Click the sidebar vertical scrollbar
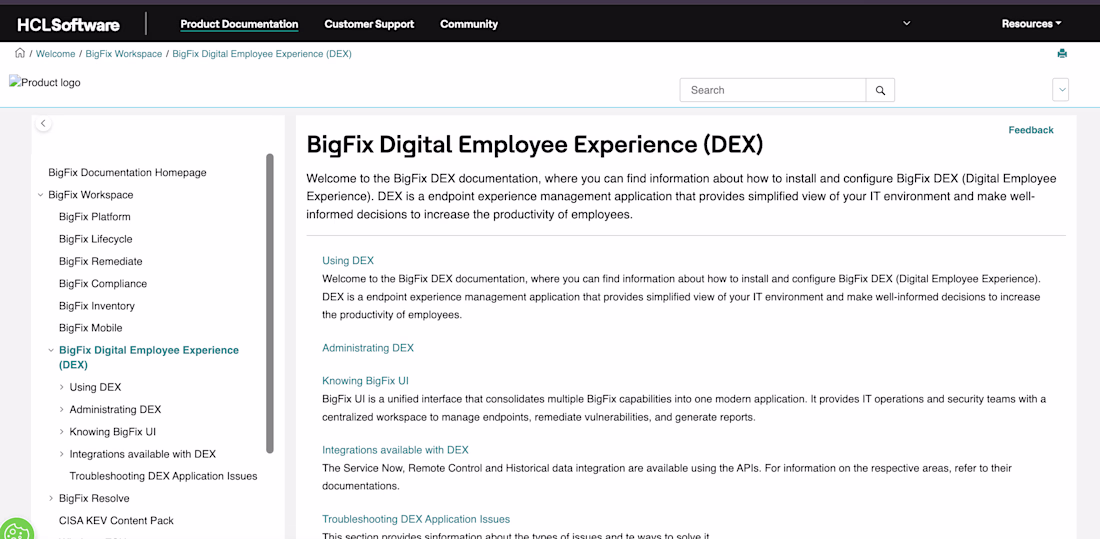 point(270,303)
